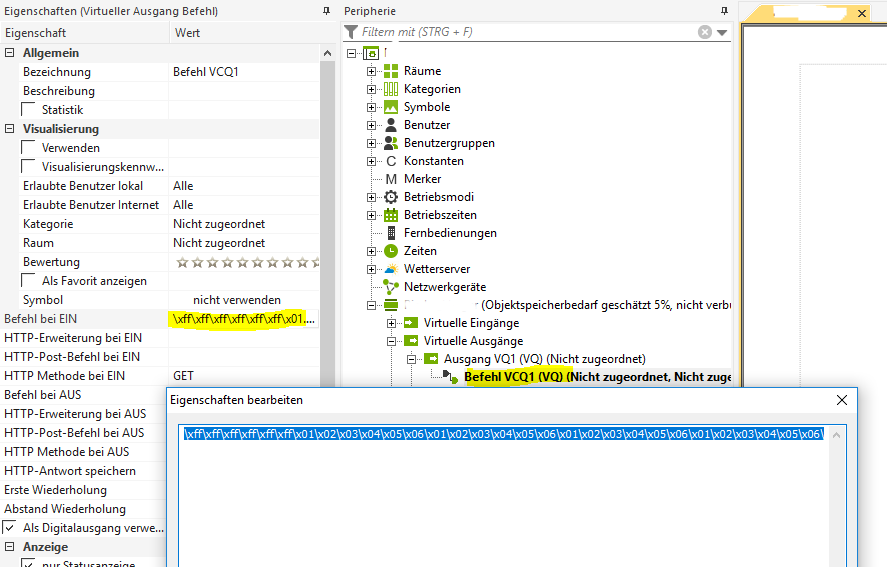Close the yellow document tab

point(862,13)
